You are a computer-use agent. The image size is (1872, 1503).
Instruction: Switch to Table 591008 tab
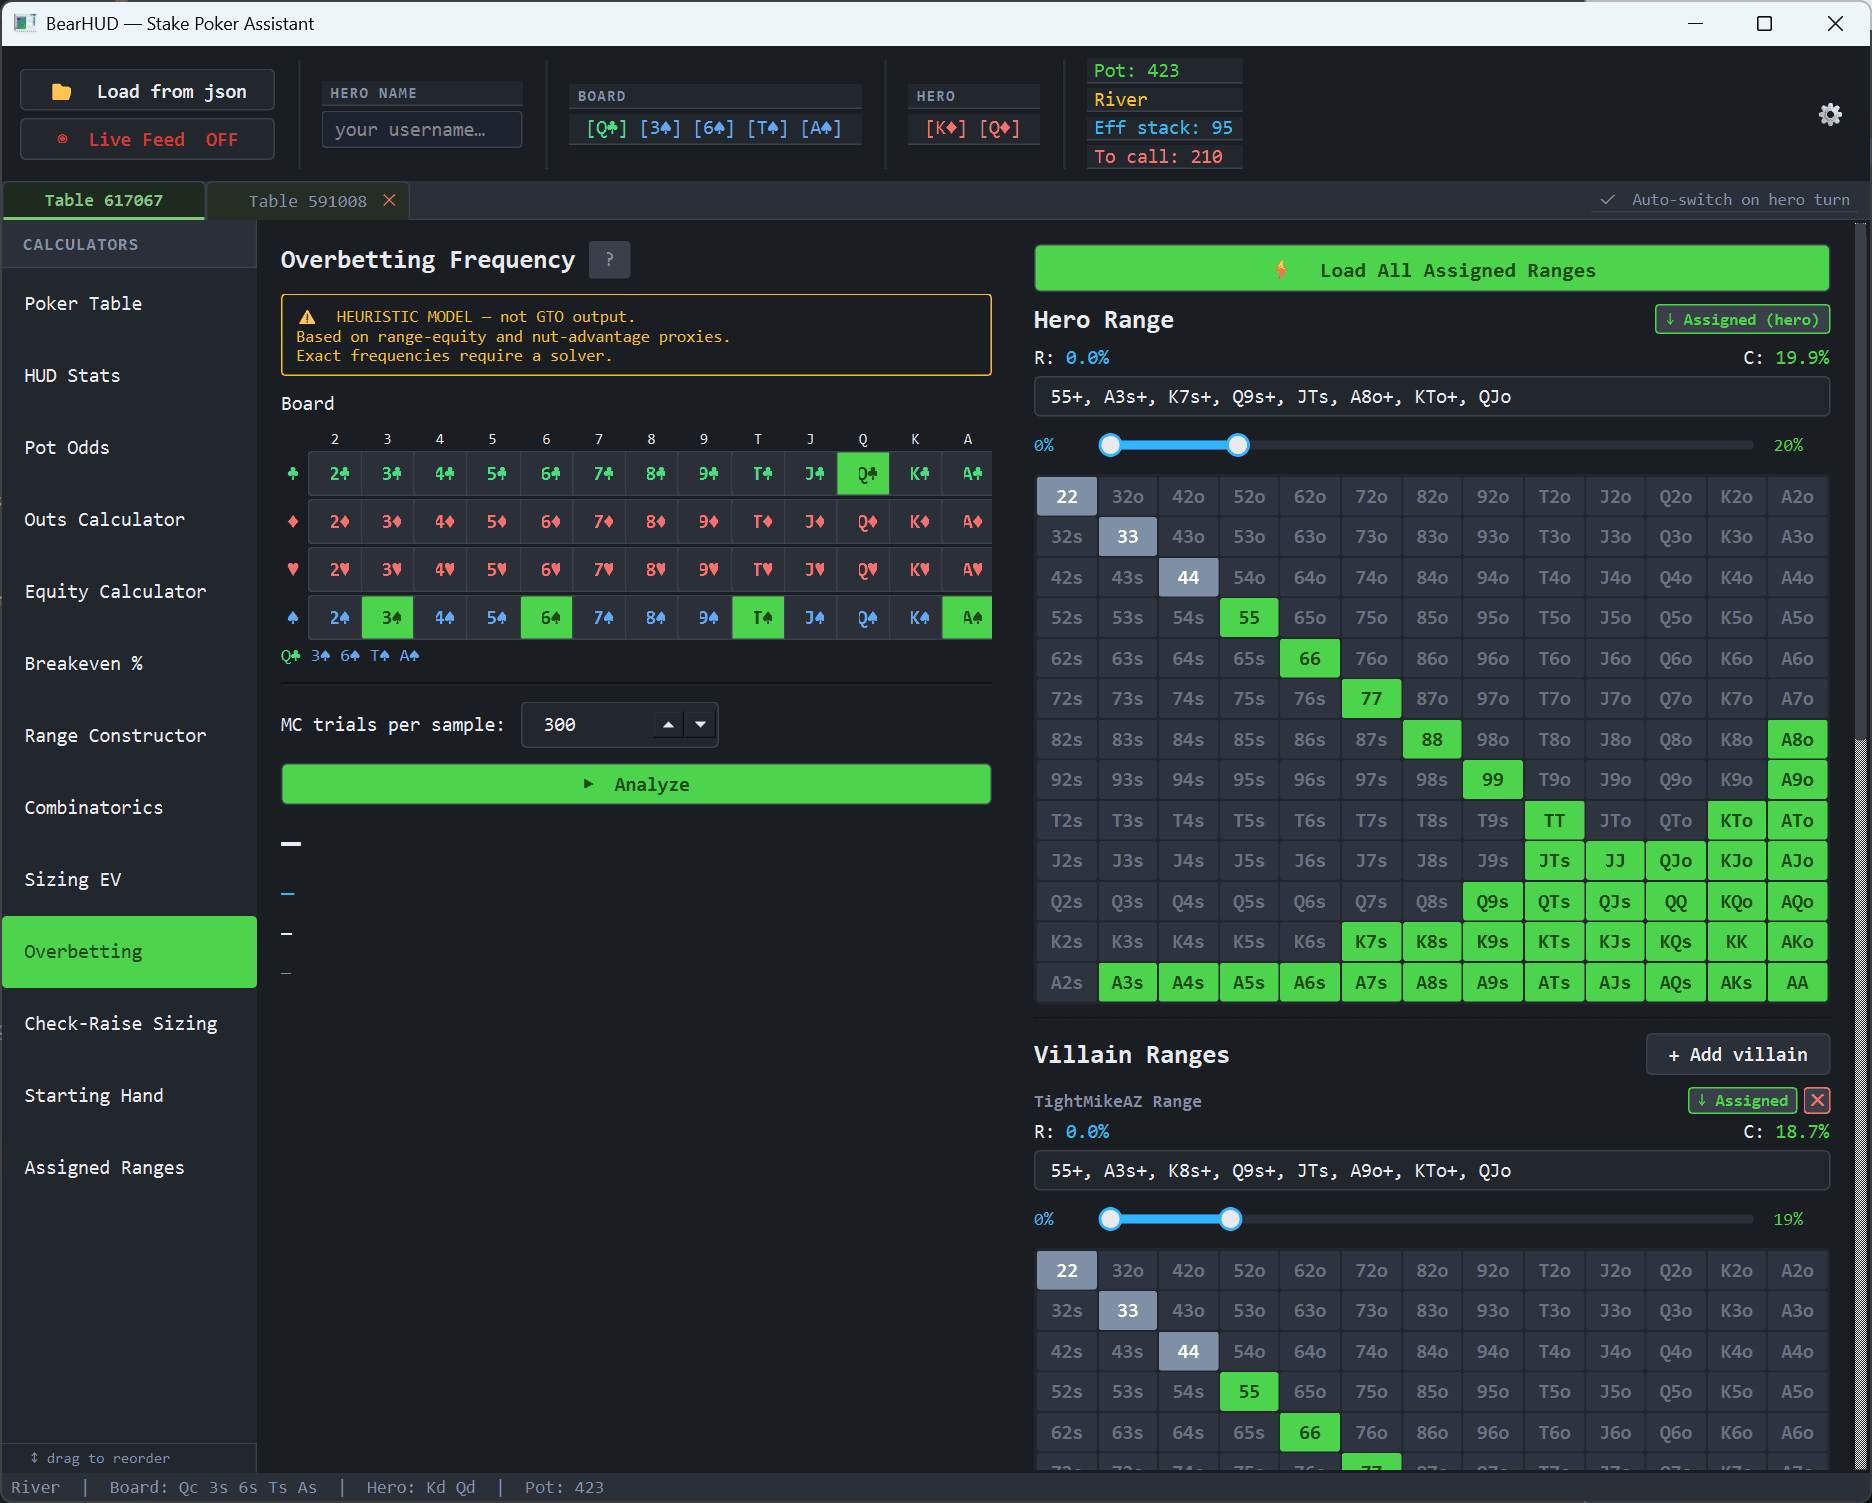tap(307, 200)
